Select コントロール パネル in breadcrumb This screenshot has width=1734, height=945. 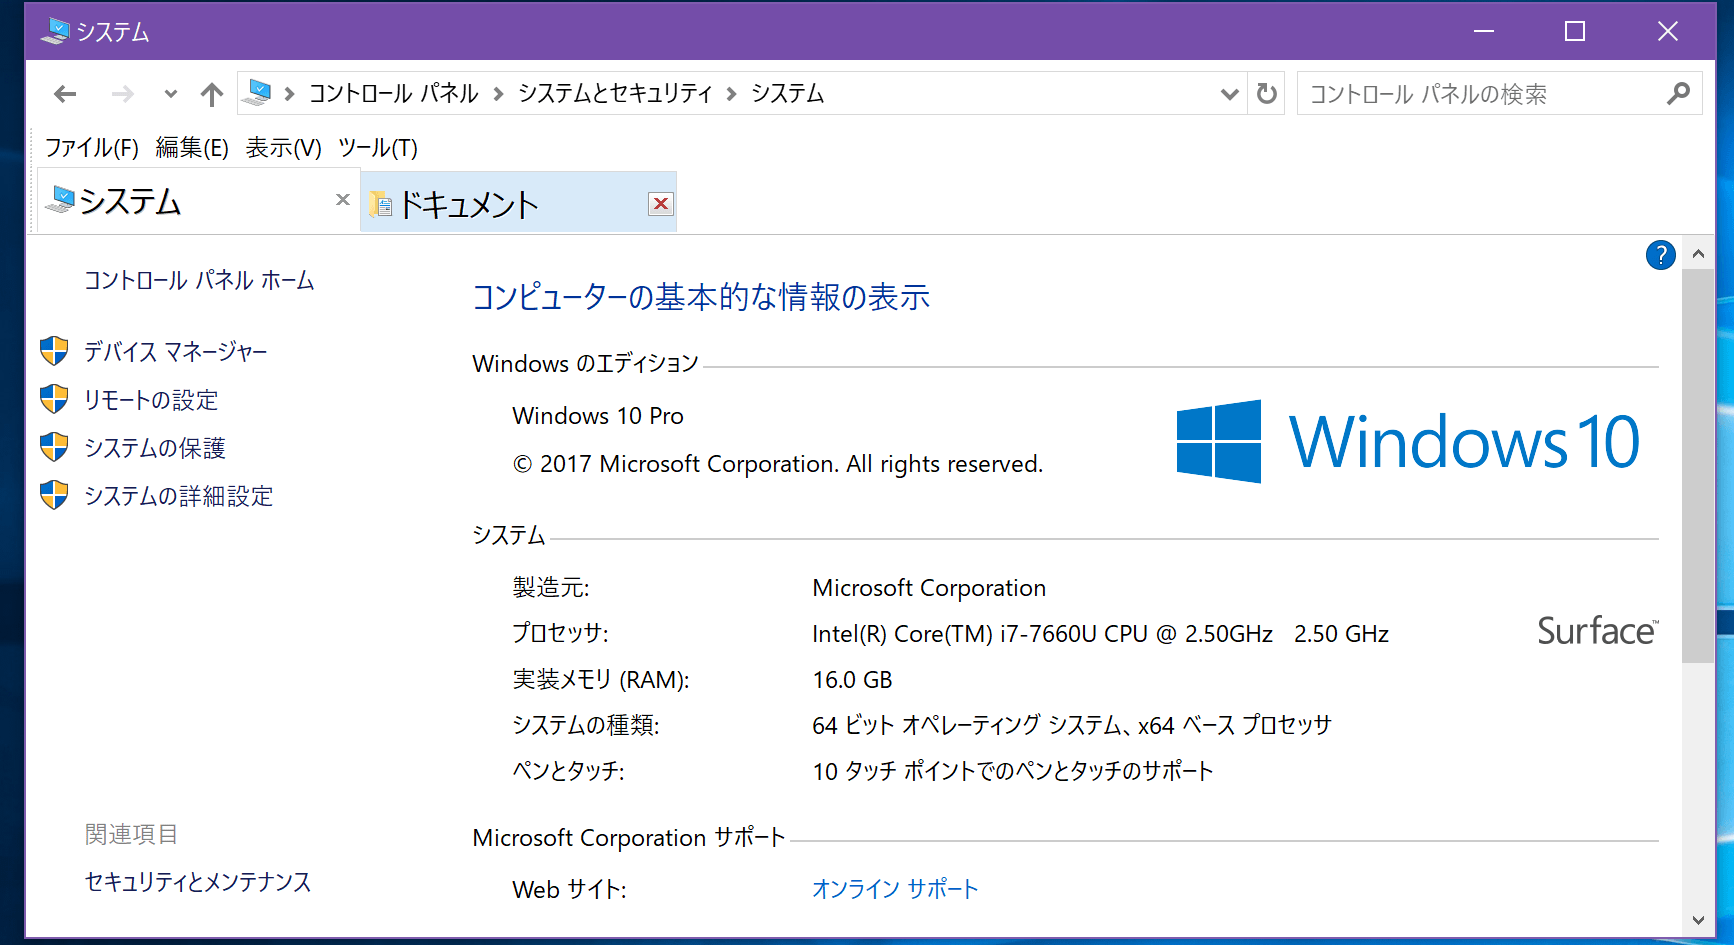[393, 93]
